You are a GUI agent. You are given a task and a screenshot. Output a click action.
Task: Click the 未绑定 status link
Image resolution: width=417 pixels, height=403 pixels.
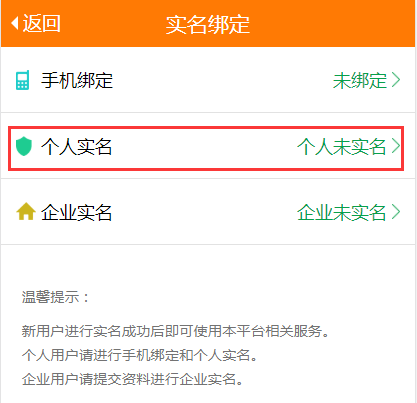tap(360, 80)
